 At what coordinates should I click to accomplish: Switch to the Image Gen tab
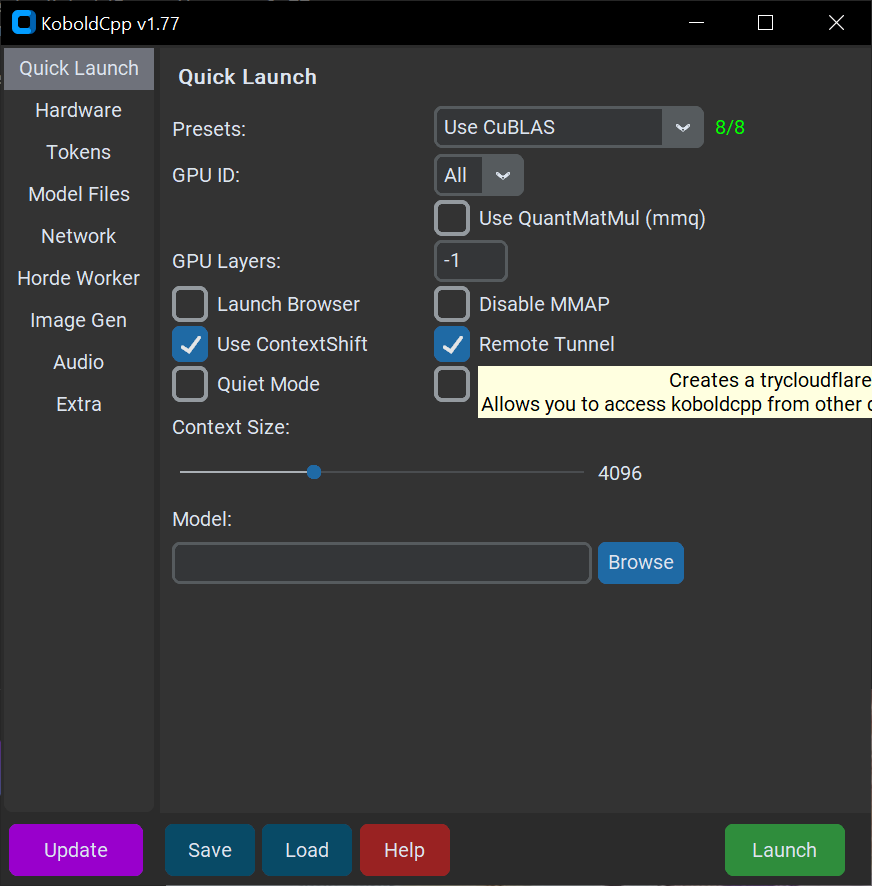click(79, 320)
